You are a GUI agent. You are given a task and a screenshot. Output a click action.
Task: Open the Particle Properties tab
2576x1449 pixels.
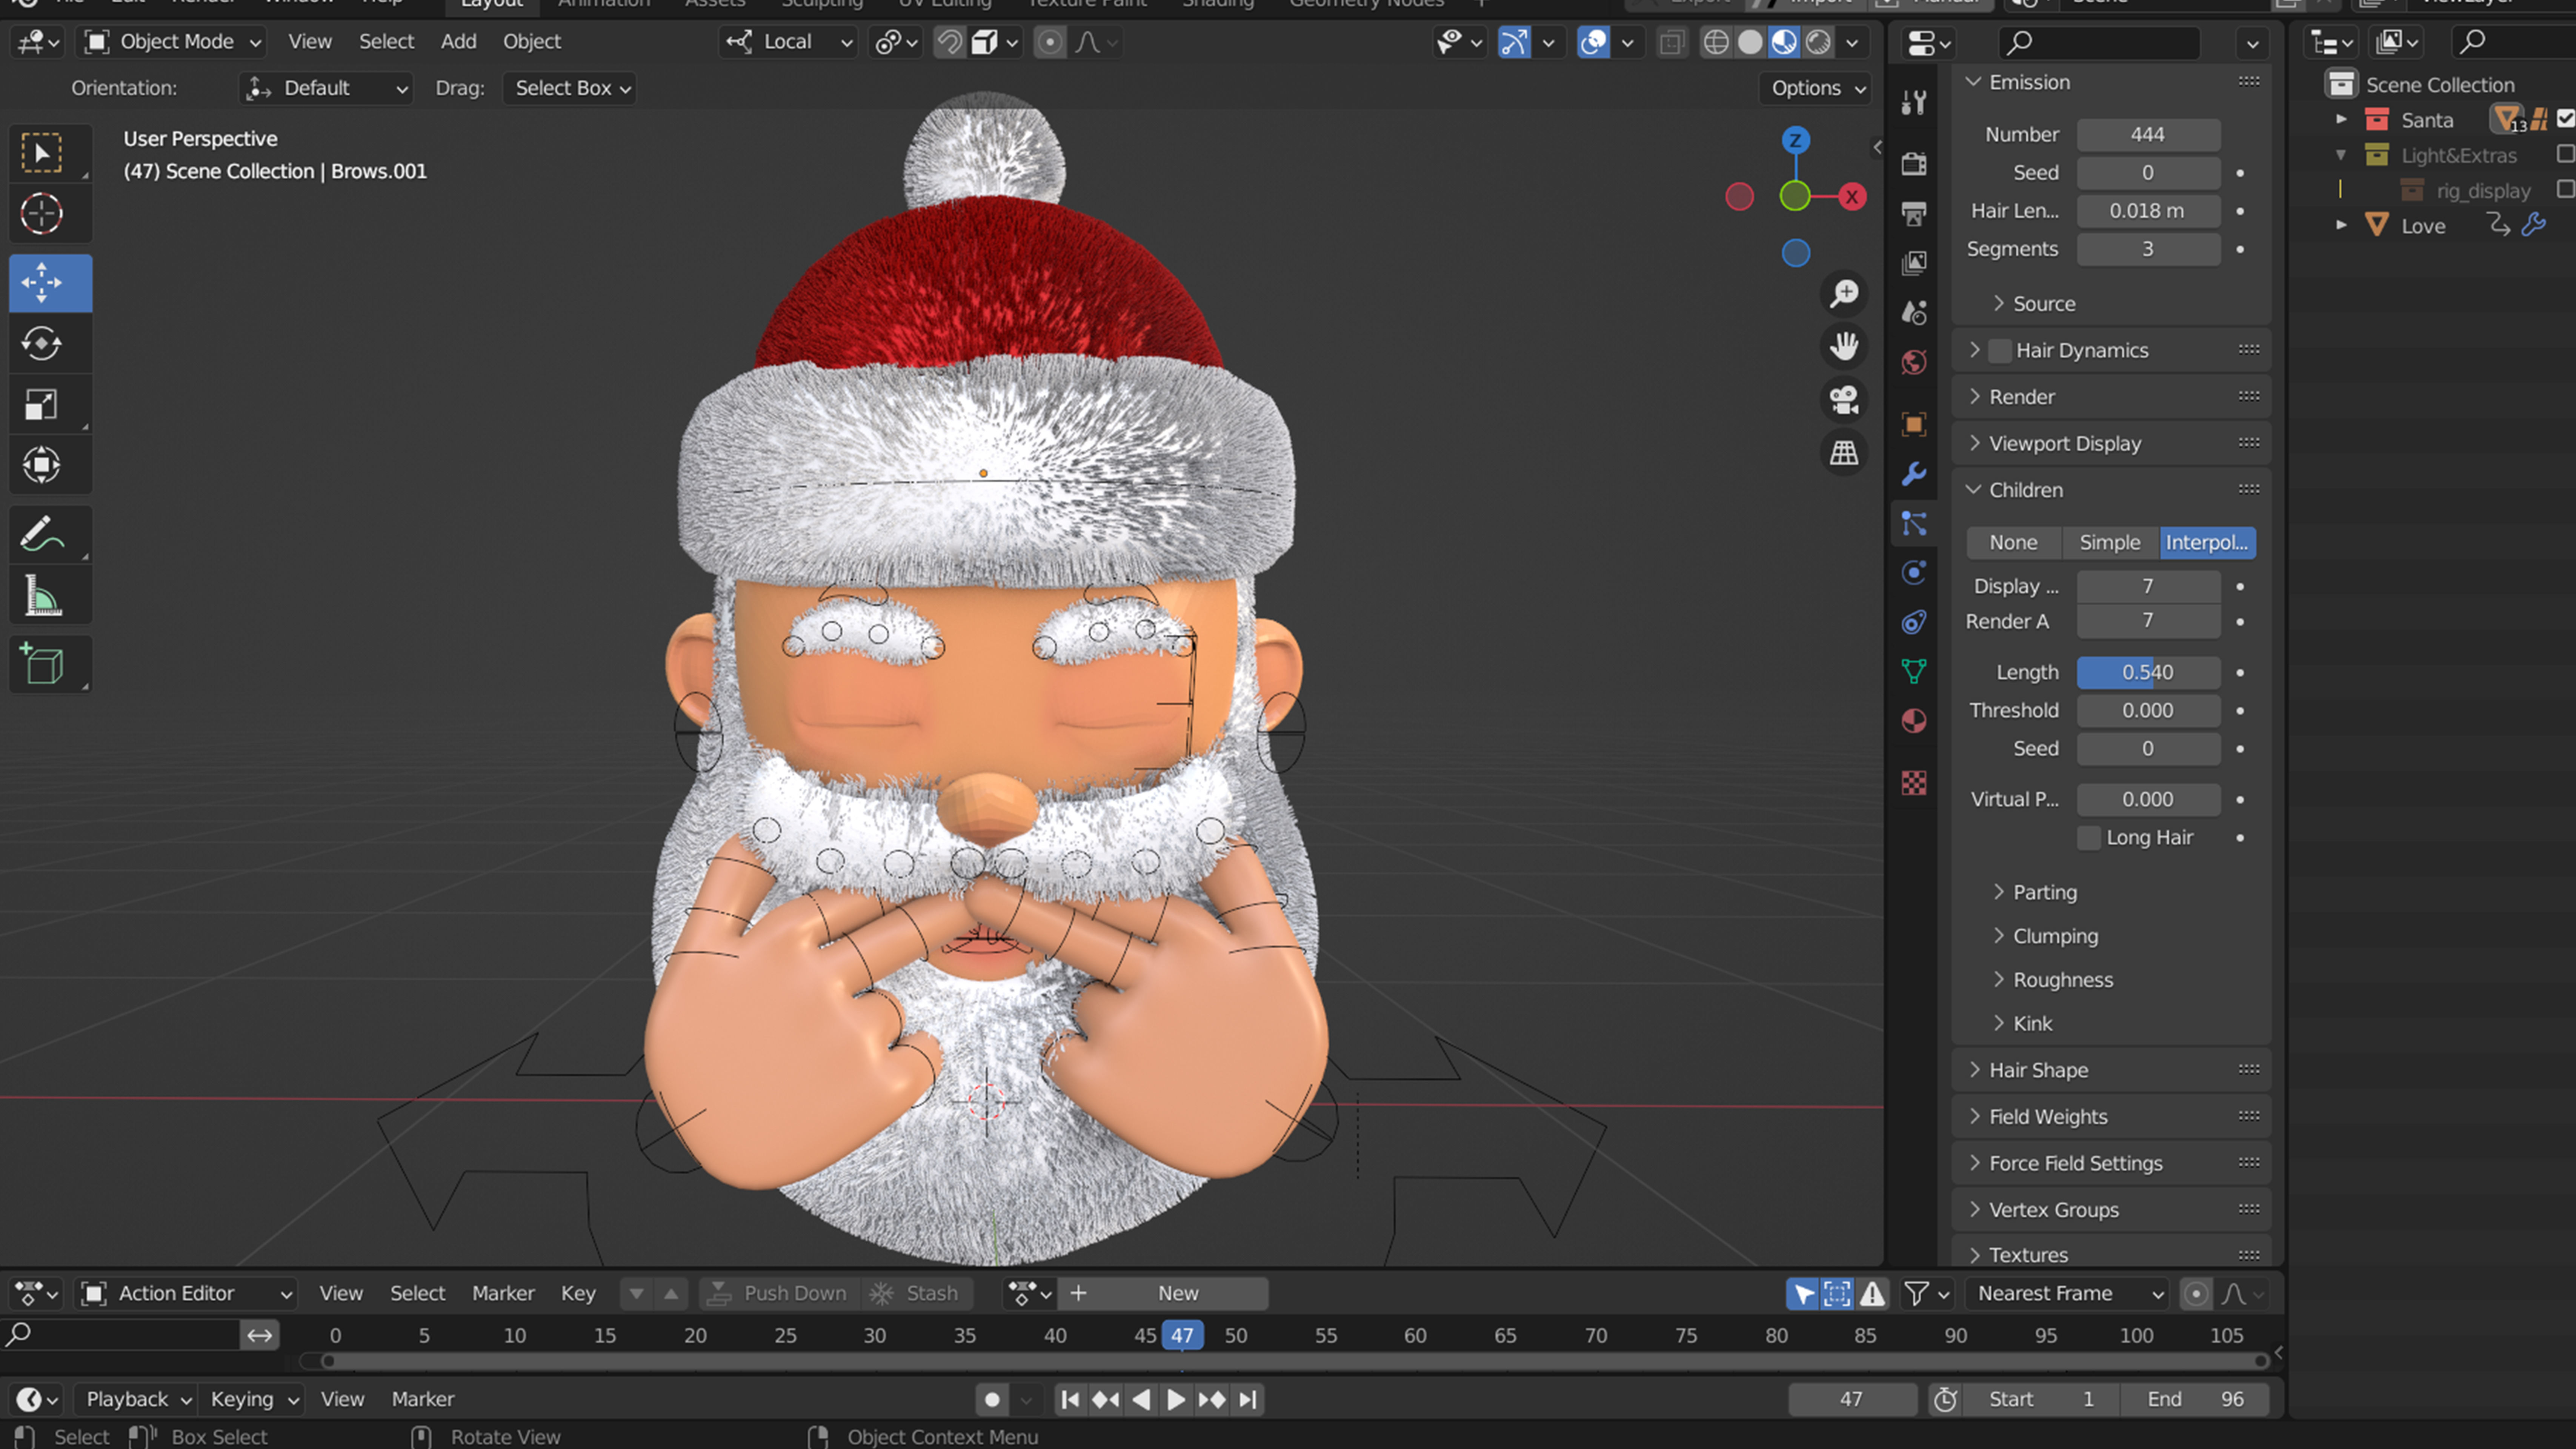tap(1914, 524)
